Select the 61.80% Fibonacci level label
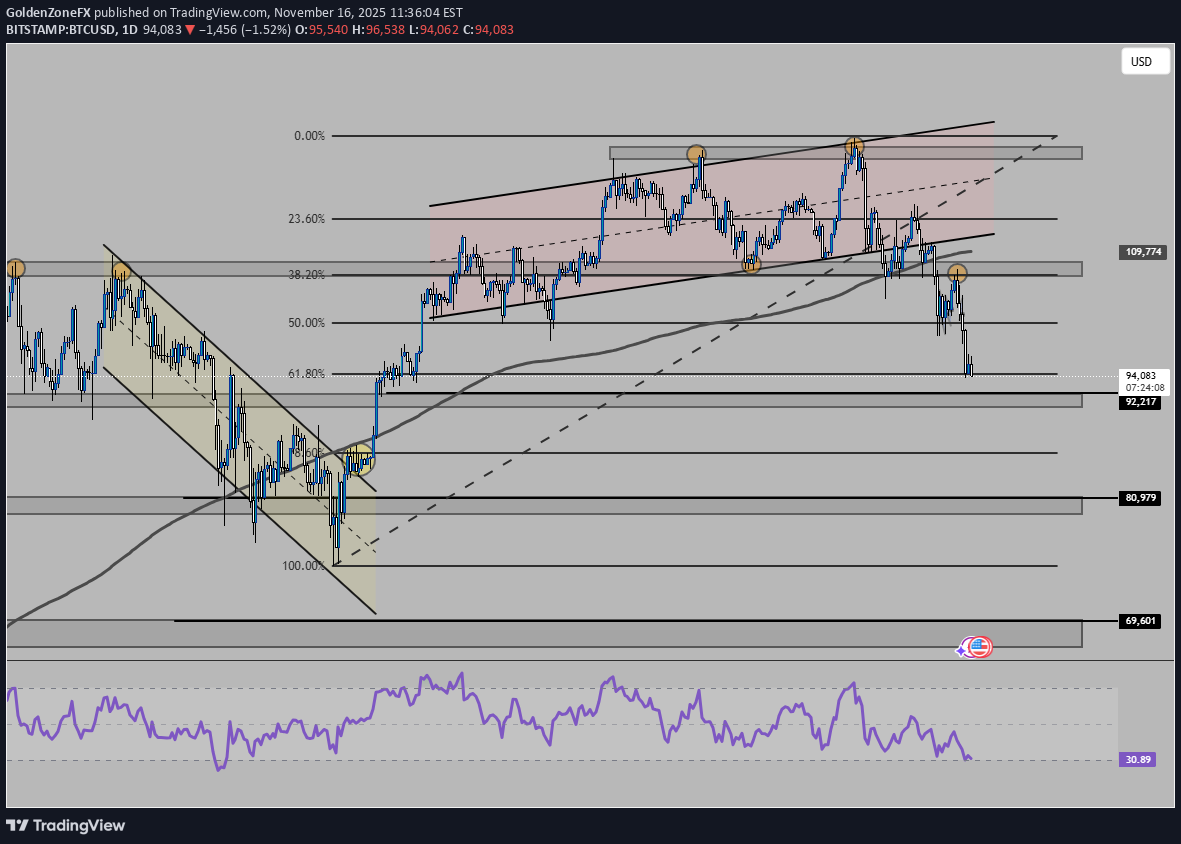Viewport: 1181px width, 844px height. (304, 374)
